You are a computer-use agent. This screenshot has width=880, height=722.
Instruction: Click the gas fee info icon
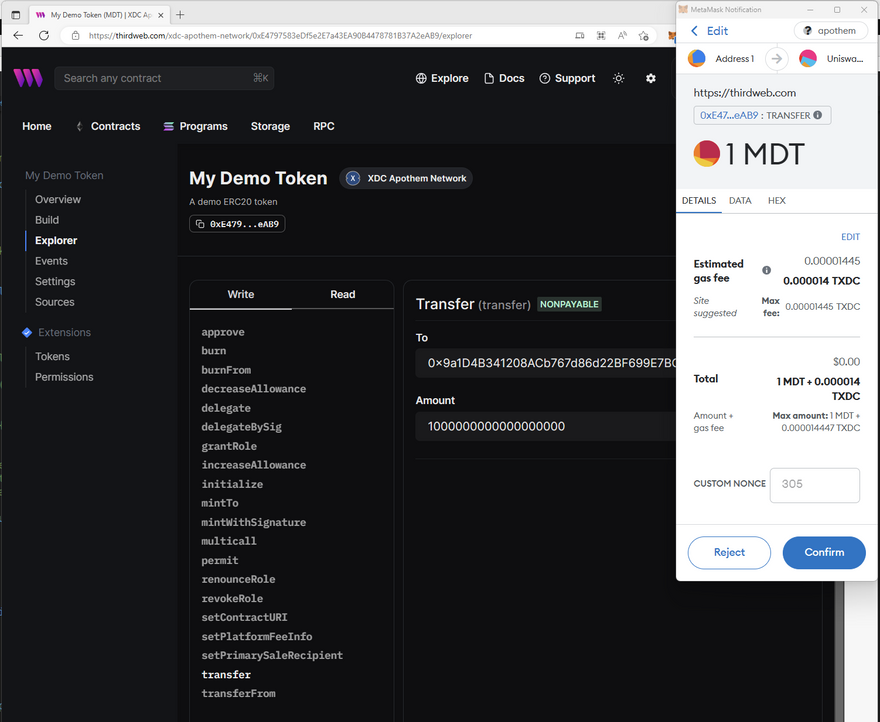(x=766, y=270)
